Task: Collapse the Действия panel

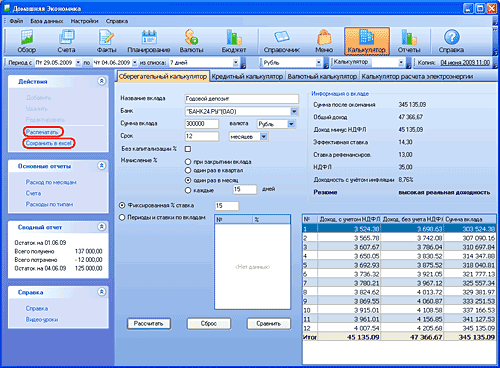Action: [x=102, y=81]
